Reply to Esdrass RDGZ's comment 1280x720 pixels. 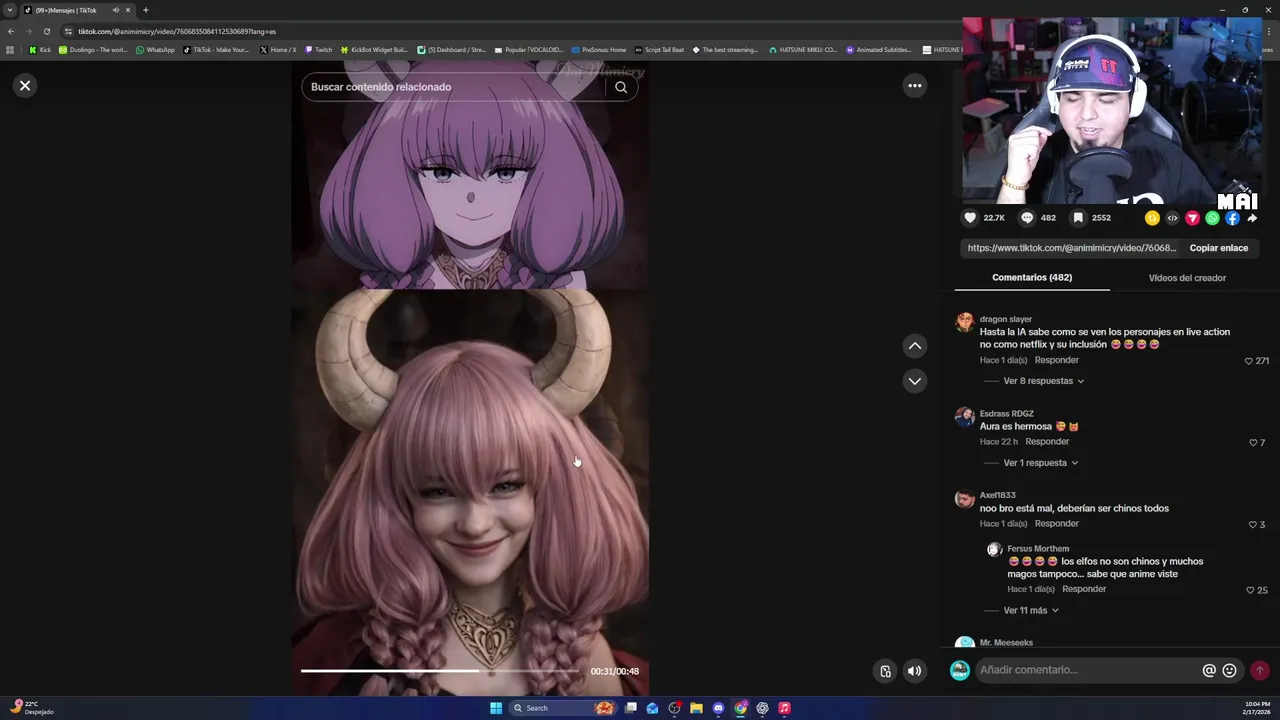pyautogui.click(x=1047, y=442)
